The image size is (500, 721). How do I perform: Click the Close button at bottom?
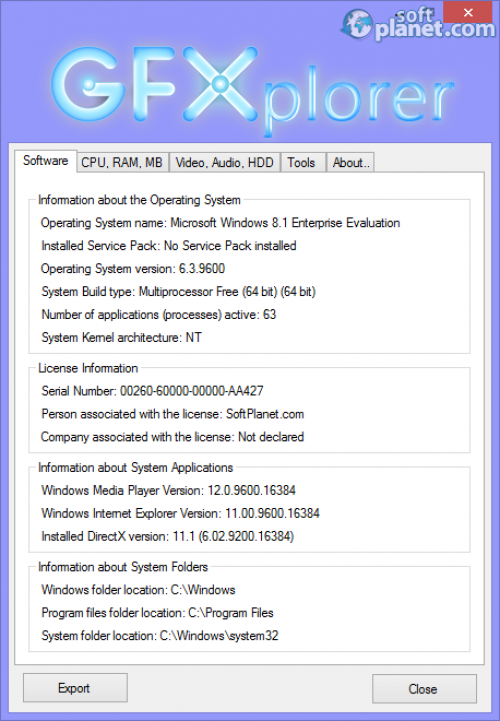coord(424,688)
